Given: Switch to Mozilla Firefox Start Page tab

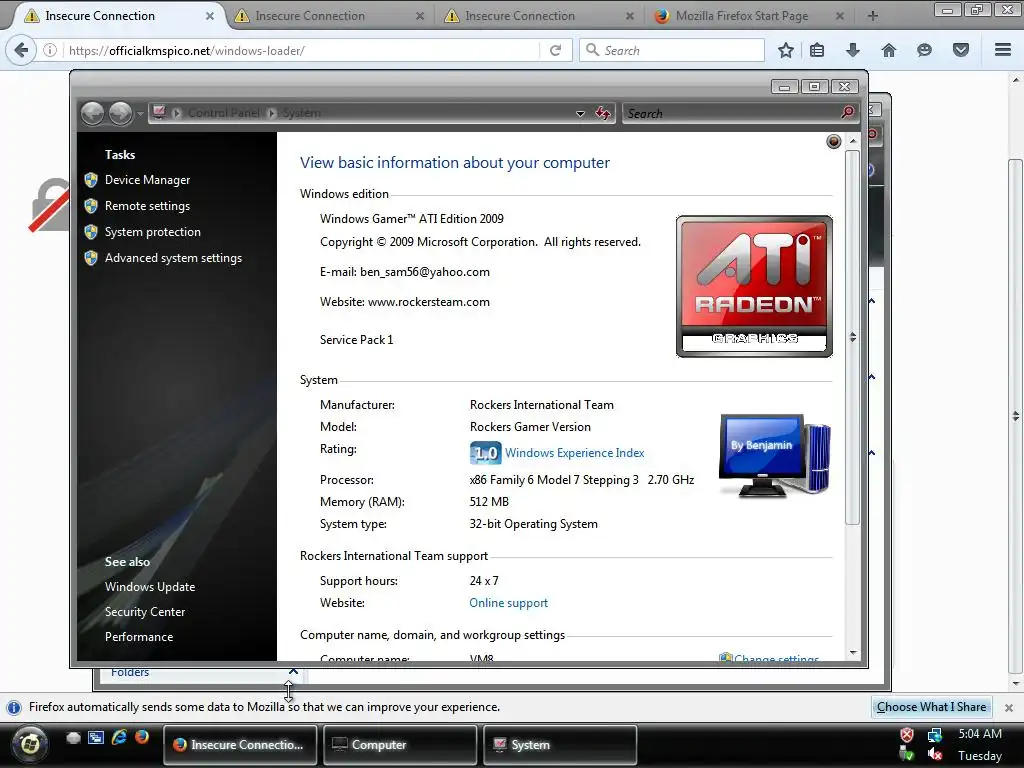Looking at the screenshot, I should point(749,16).
